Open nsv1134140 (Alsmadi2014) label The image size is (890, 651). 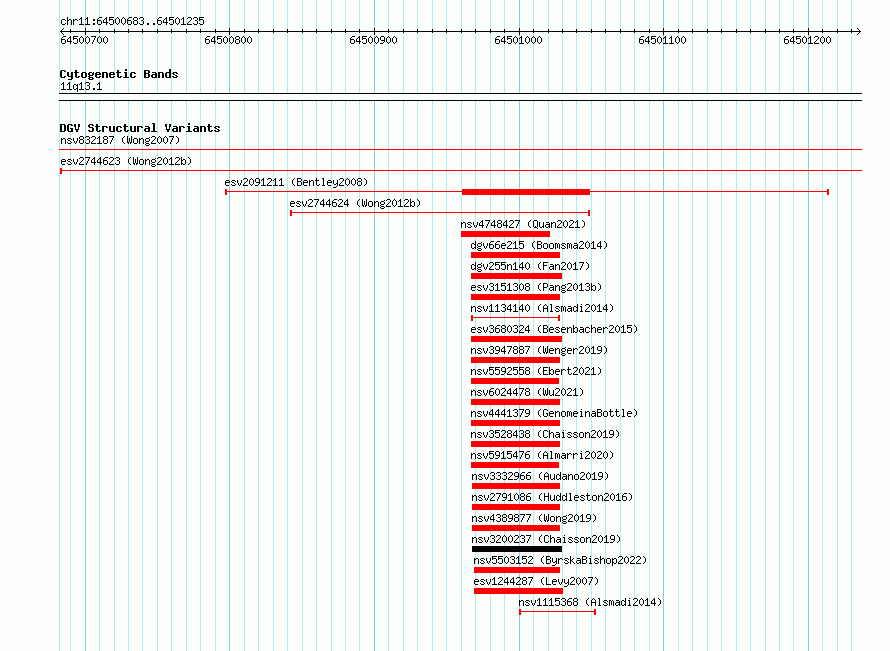542,308
